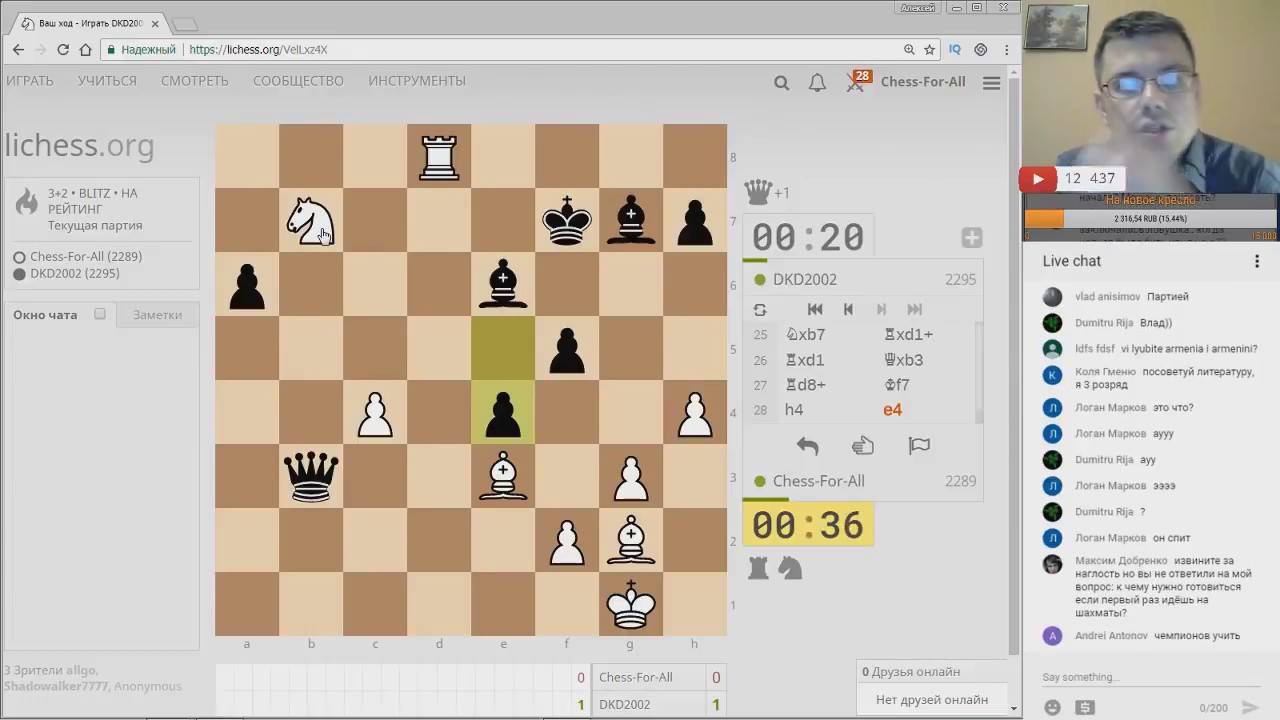The height and width of the screenshot is (720, 1280).
Task: Select move Rxd1+ in move list
Action: [x=908, y=335]
